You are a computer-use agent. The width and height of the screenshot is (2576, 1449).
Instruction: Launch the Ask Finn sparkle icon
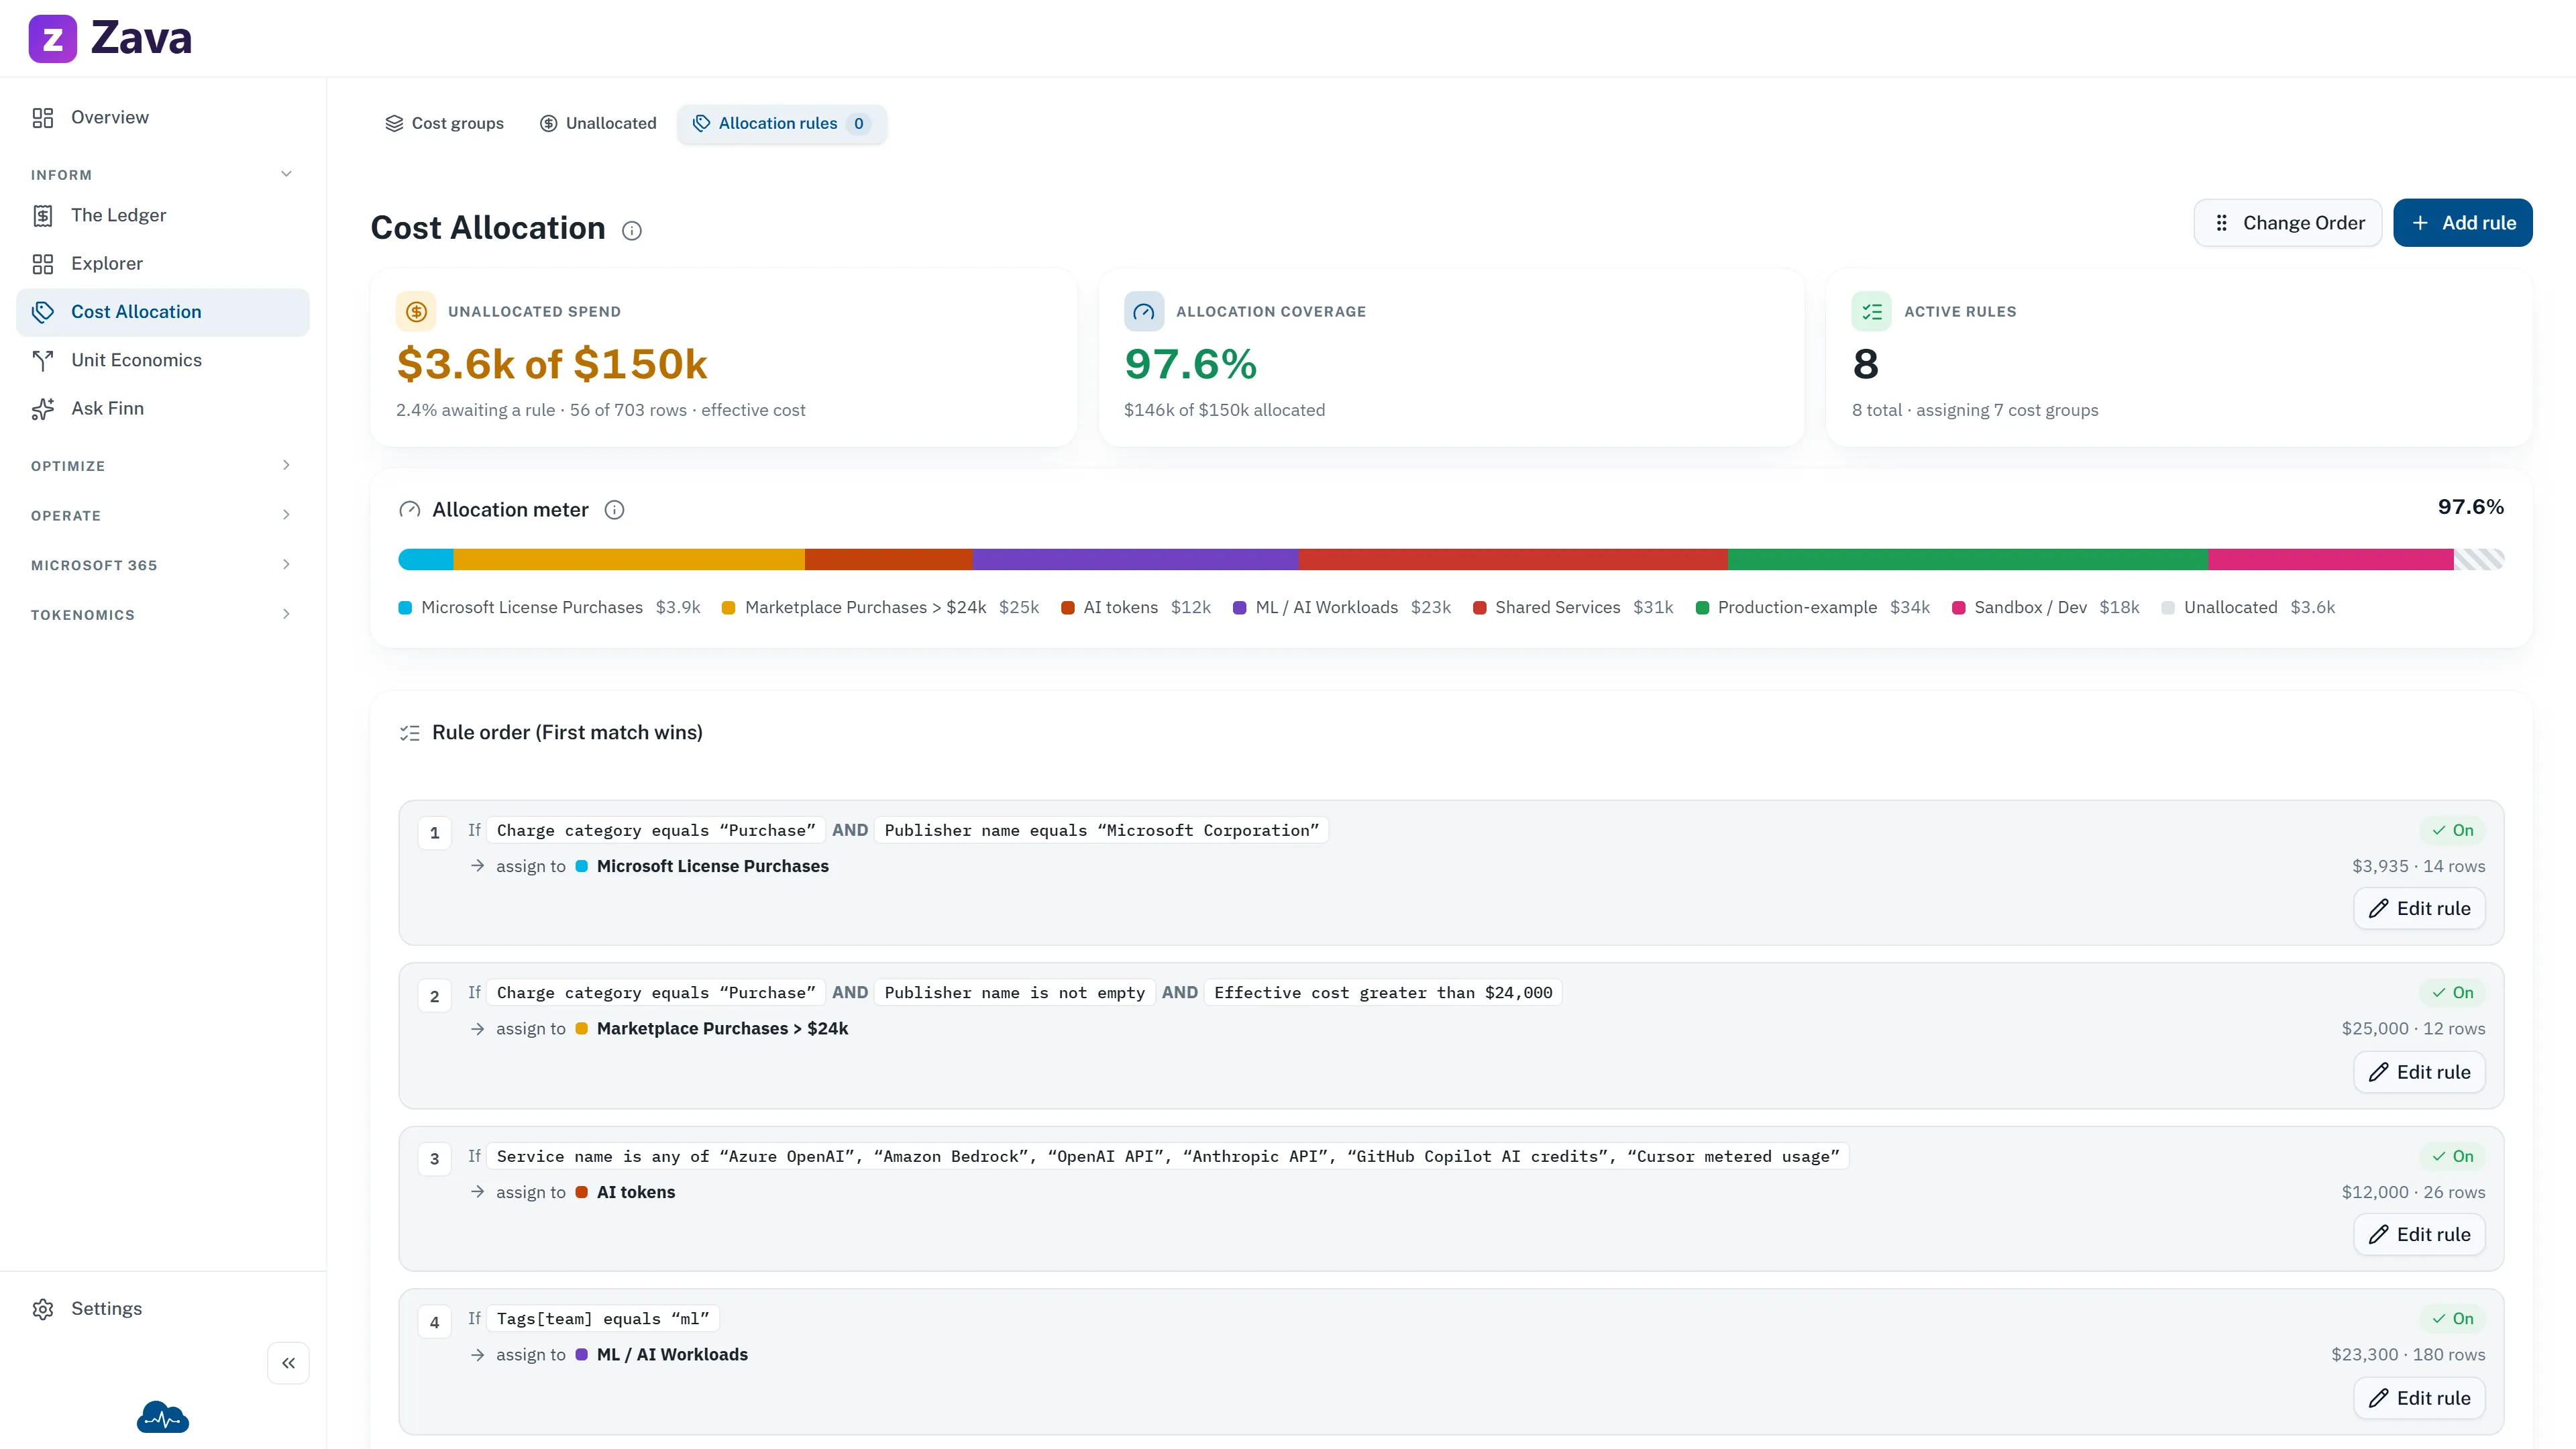click(42, 409)
